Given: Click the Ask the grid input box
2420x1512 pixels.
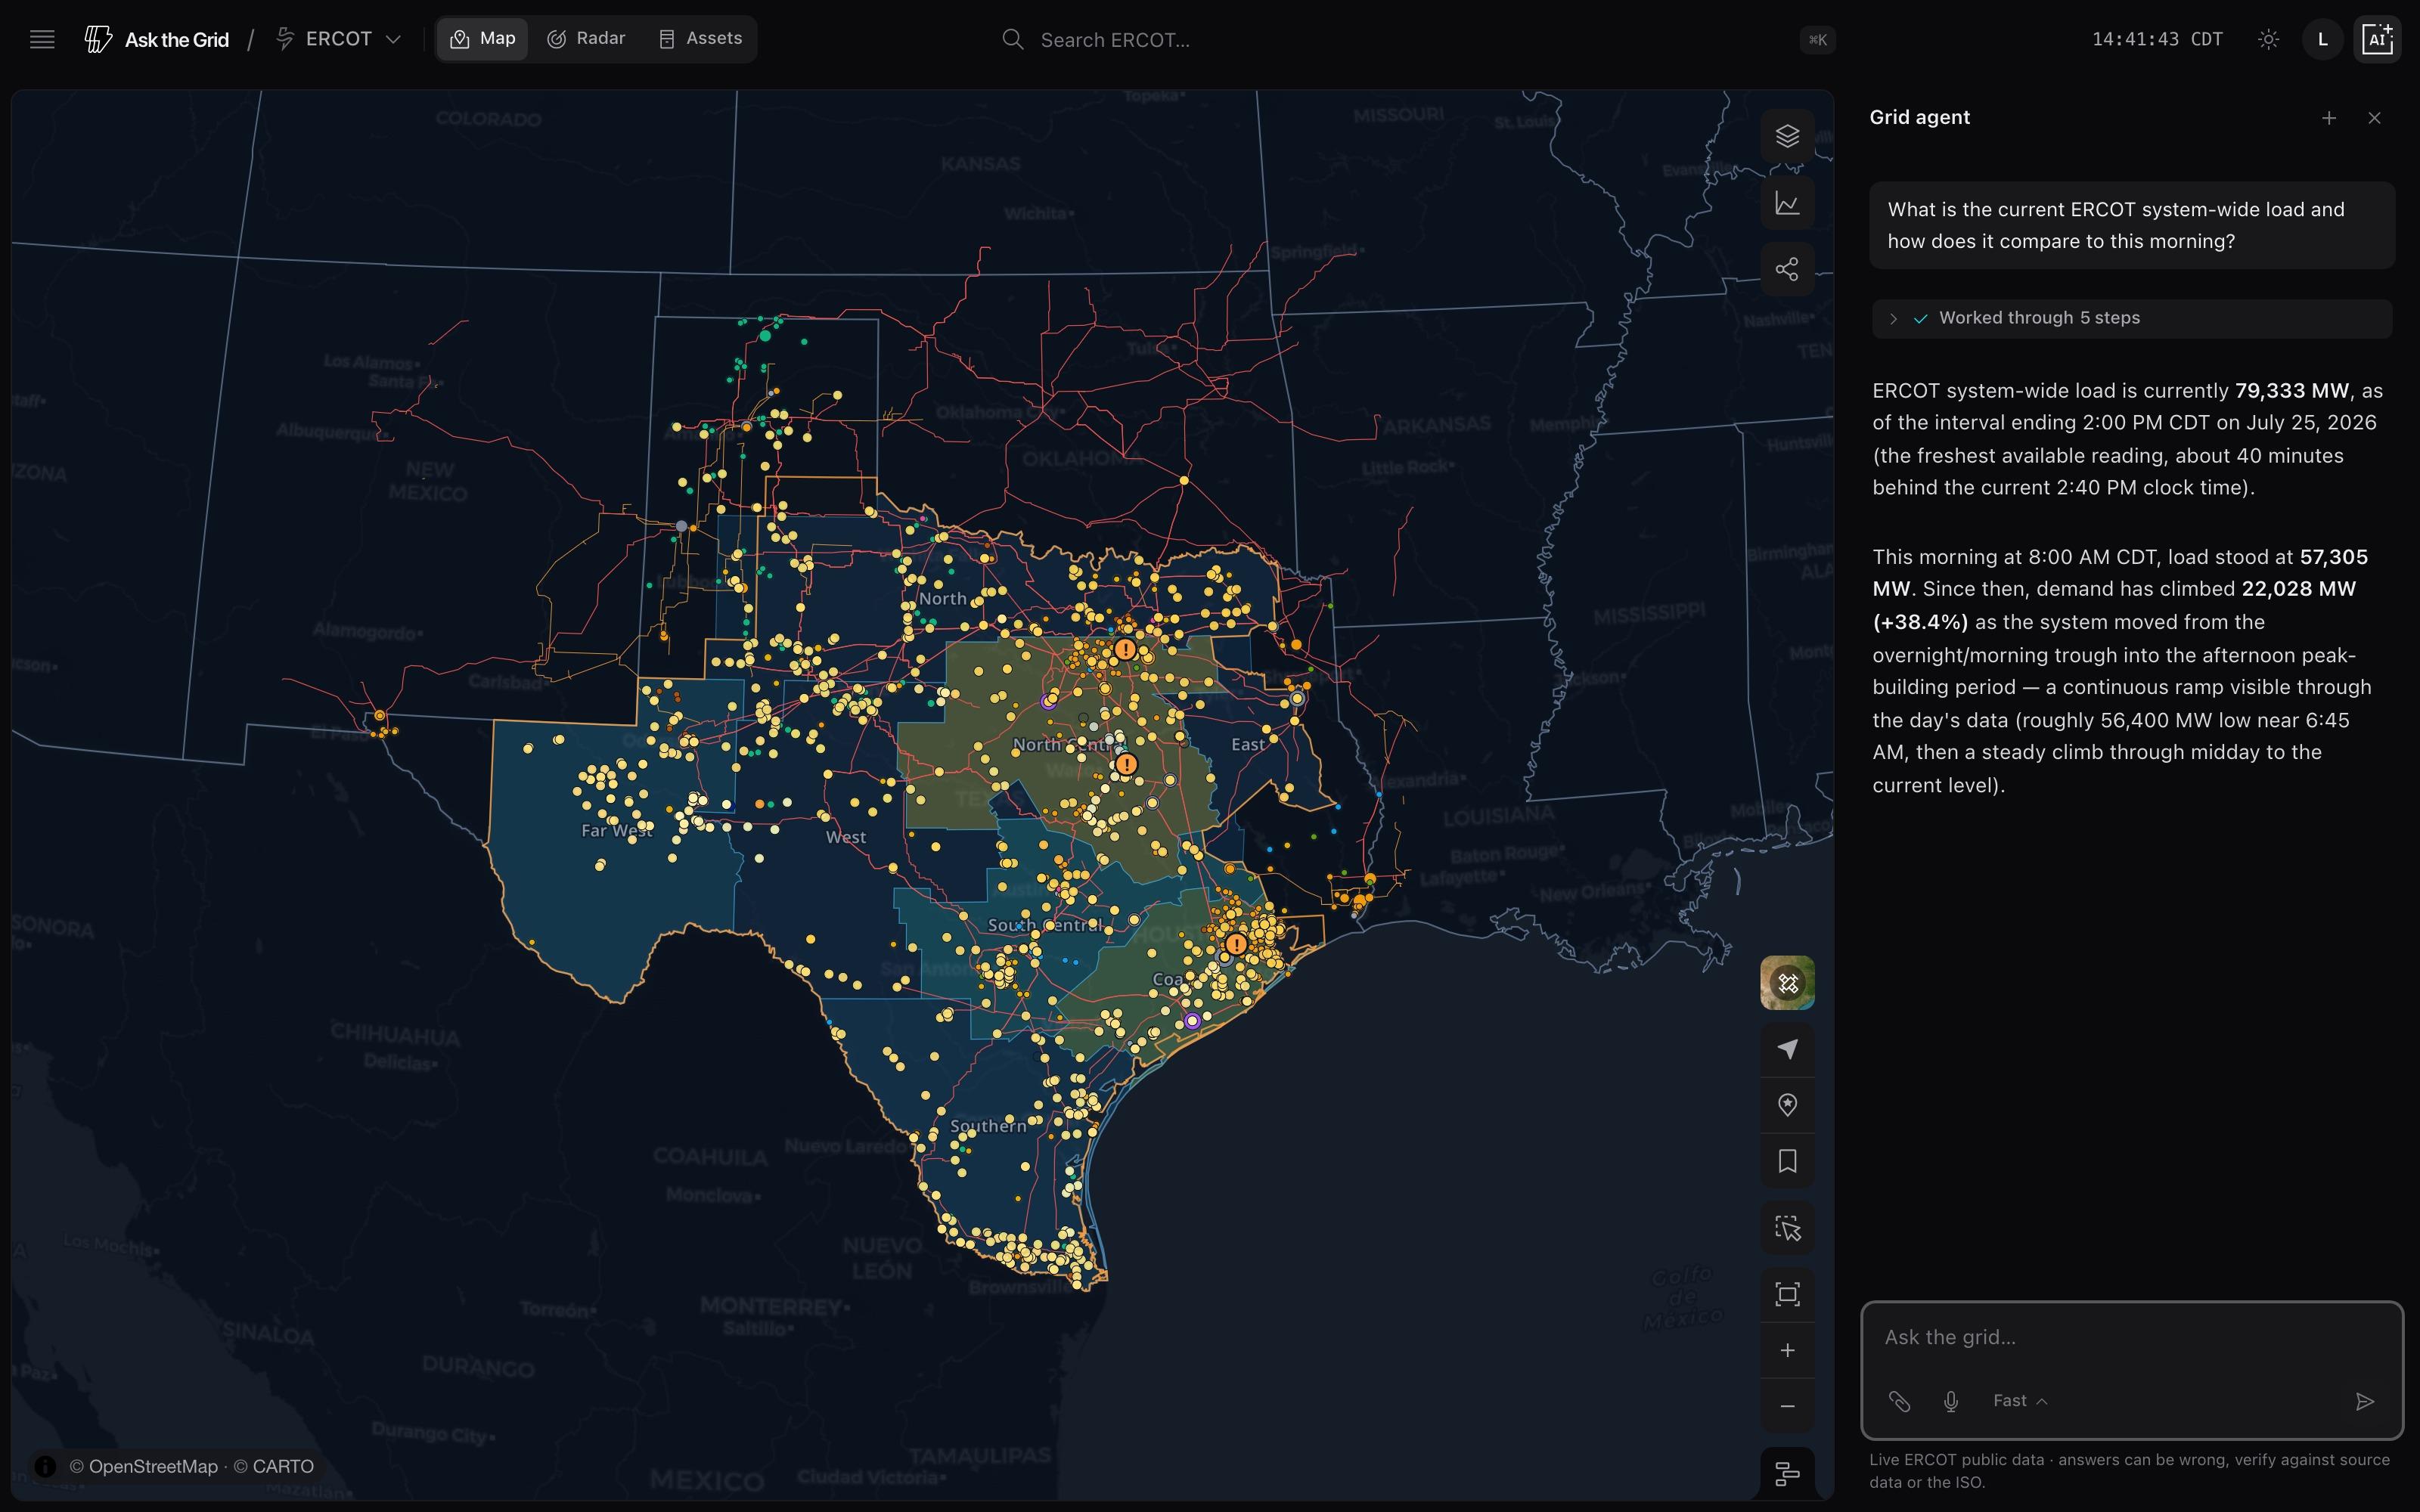Looking at the screenshot, I should (2132, 1337).
